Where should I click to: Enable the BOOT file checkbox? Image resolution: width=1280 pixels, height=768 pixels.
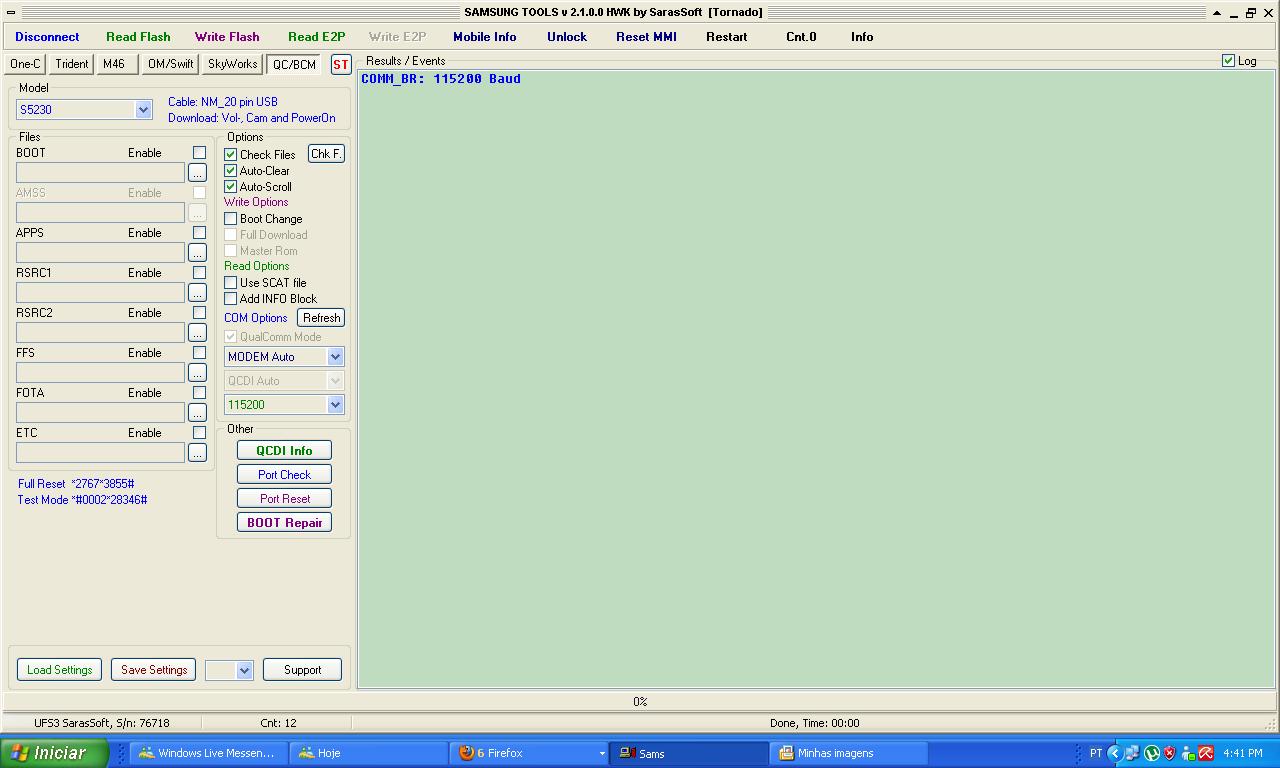pos(199,153)
